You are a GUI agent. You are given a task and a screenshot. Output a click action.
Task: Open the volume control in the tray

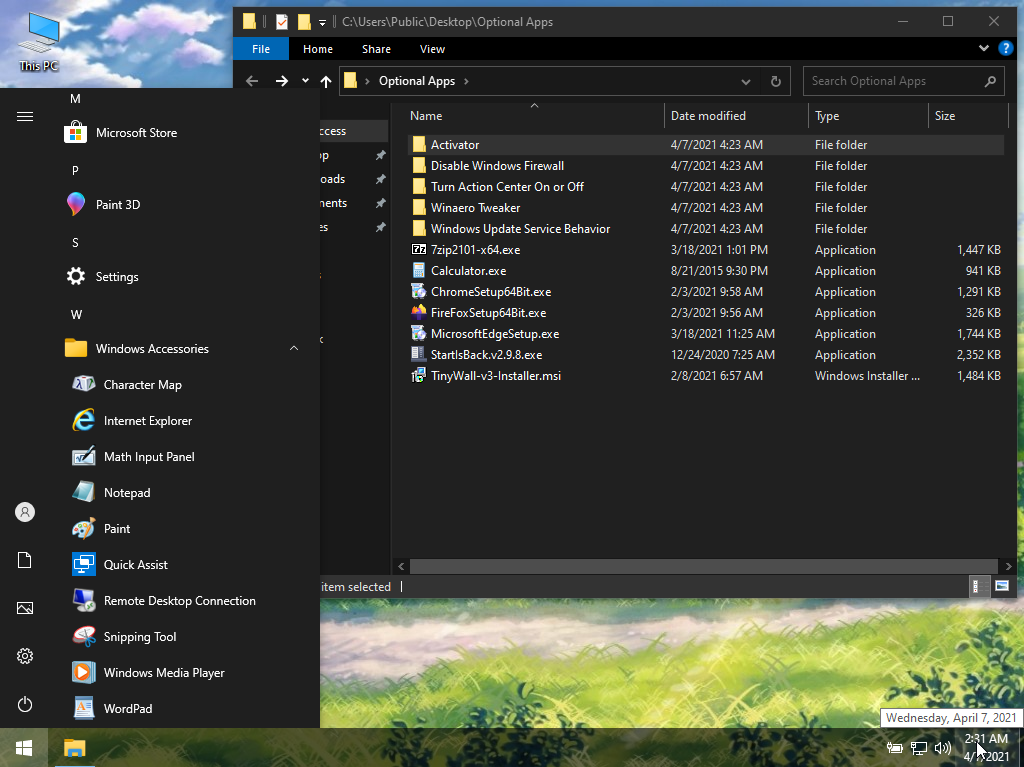pos(942,748)
